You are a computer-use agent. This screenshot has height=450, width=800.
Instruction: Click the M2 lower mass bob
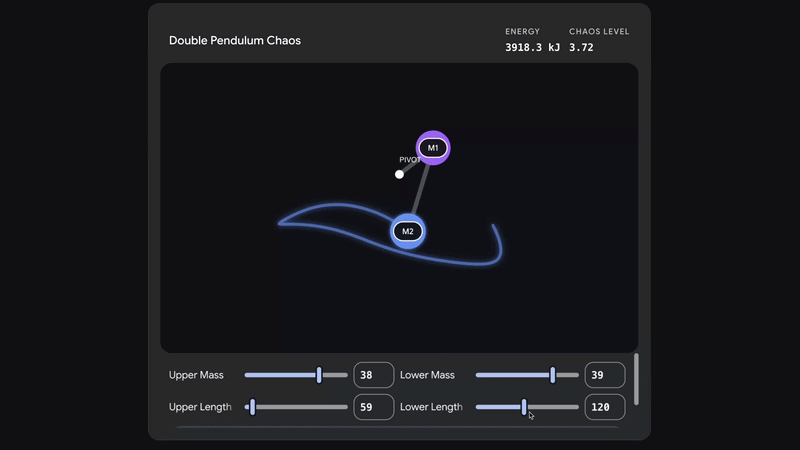[x=407, y=231]
